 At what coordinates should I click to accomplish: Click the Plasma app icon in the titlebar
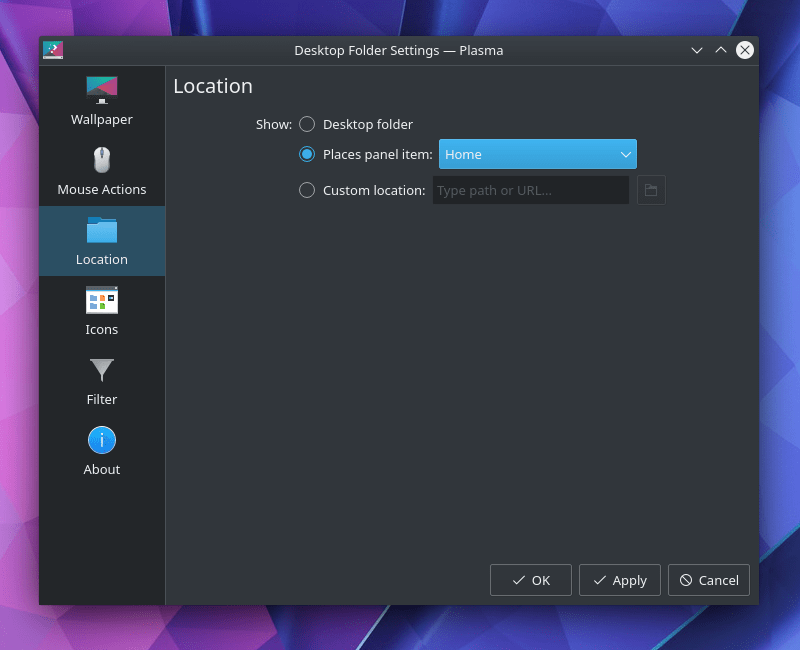(x=53, y=50)
